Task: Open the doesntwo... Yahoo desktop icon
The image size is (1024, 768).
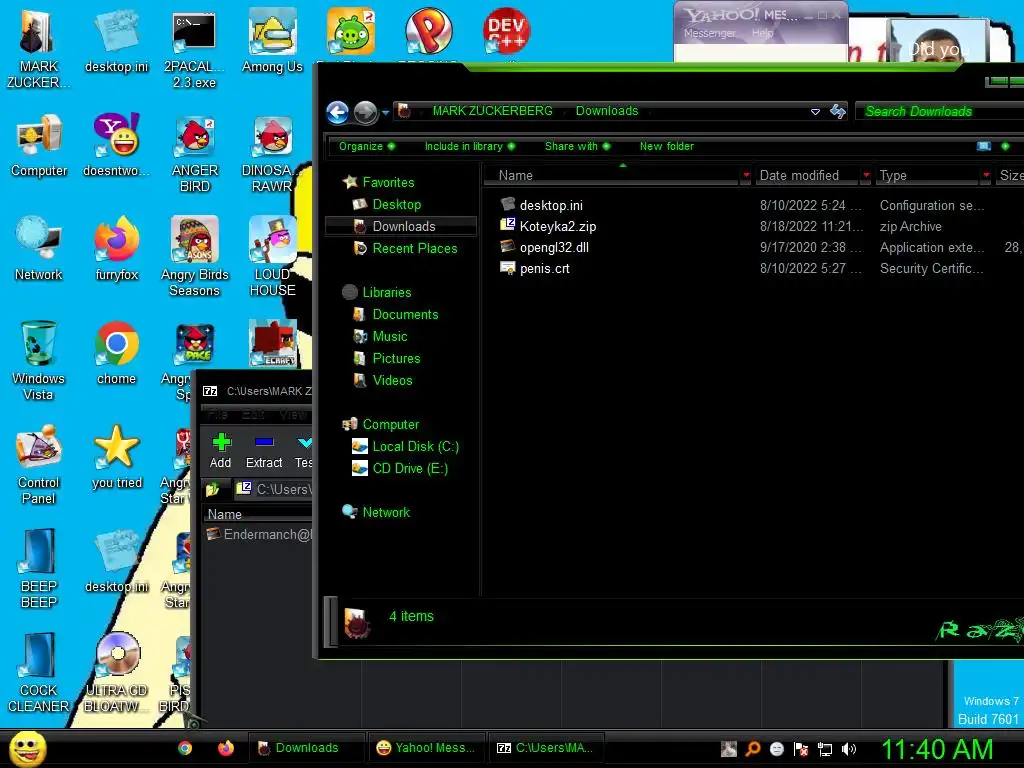Action: coord(116,145)
